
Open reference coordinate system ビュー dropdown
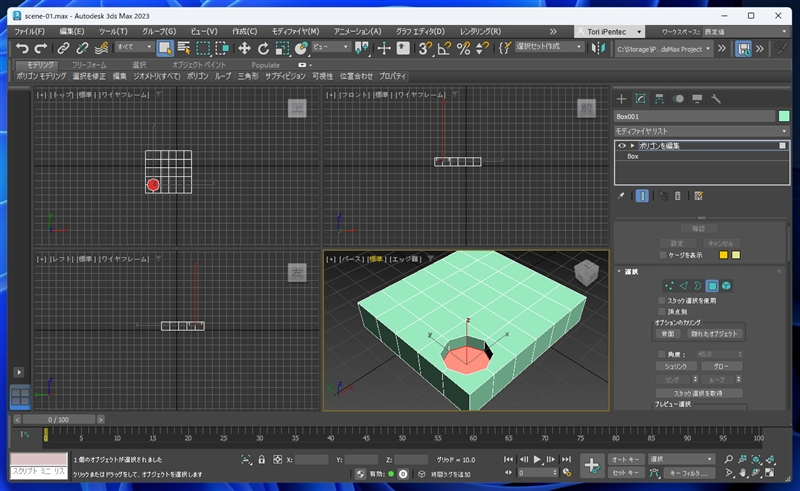coord(331,47)
